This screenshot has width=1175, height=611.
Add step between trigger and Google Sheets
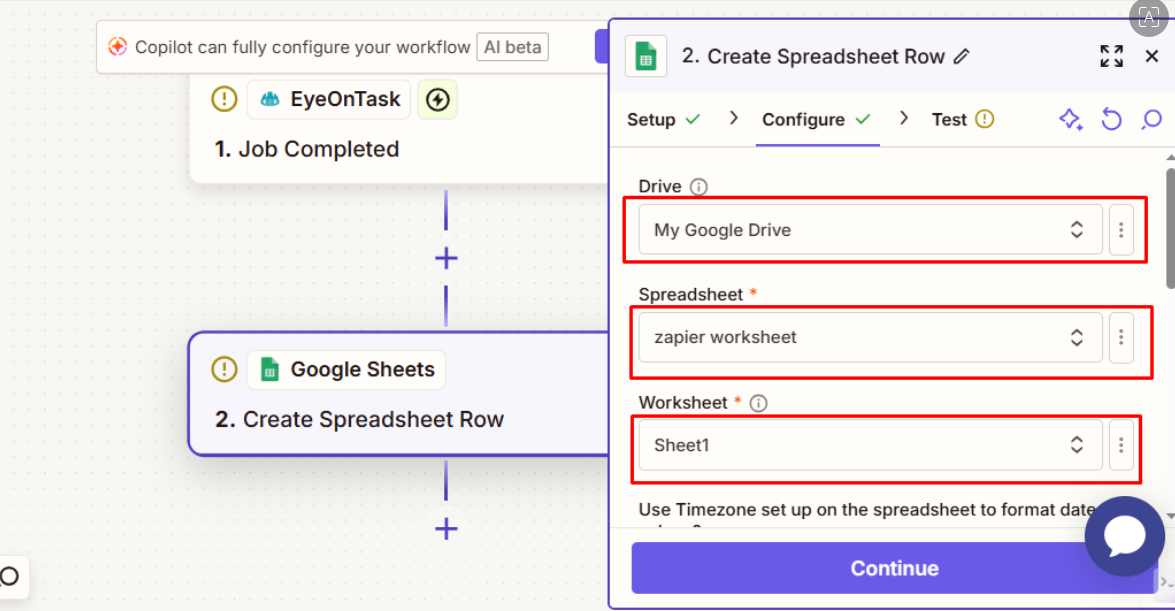(x=446, y=259)
